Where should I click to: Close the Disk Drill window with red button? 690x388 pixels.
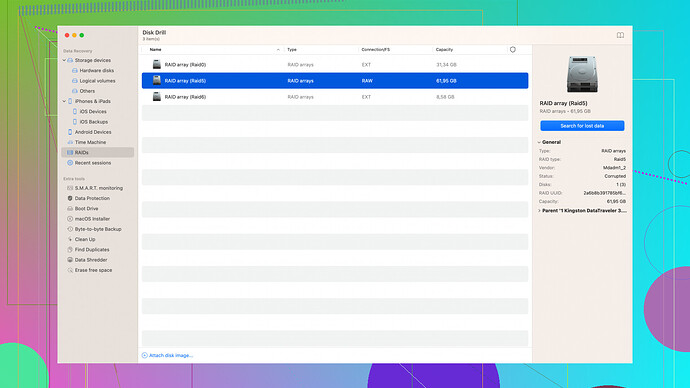67,35
